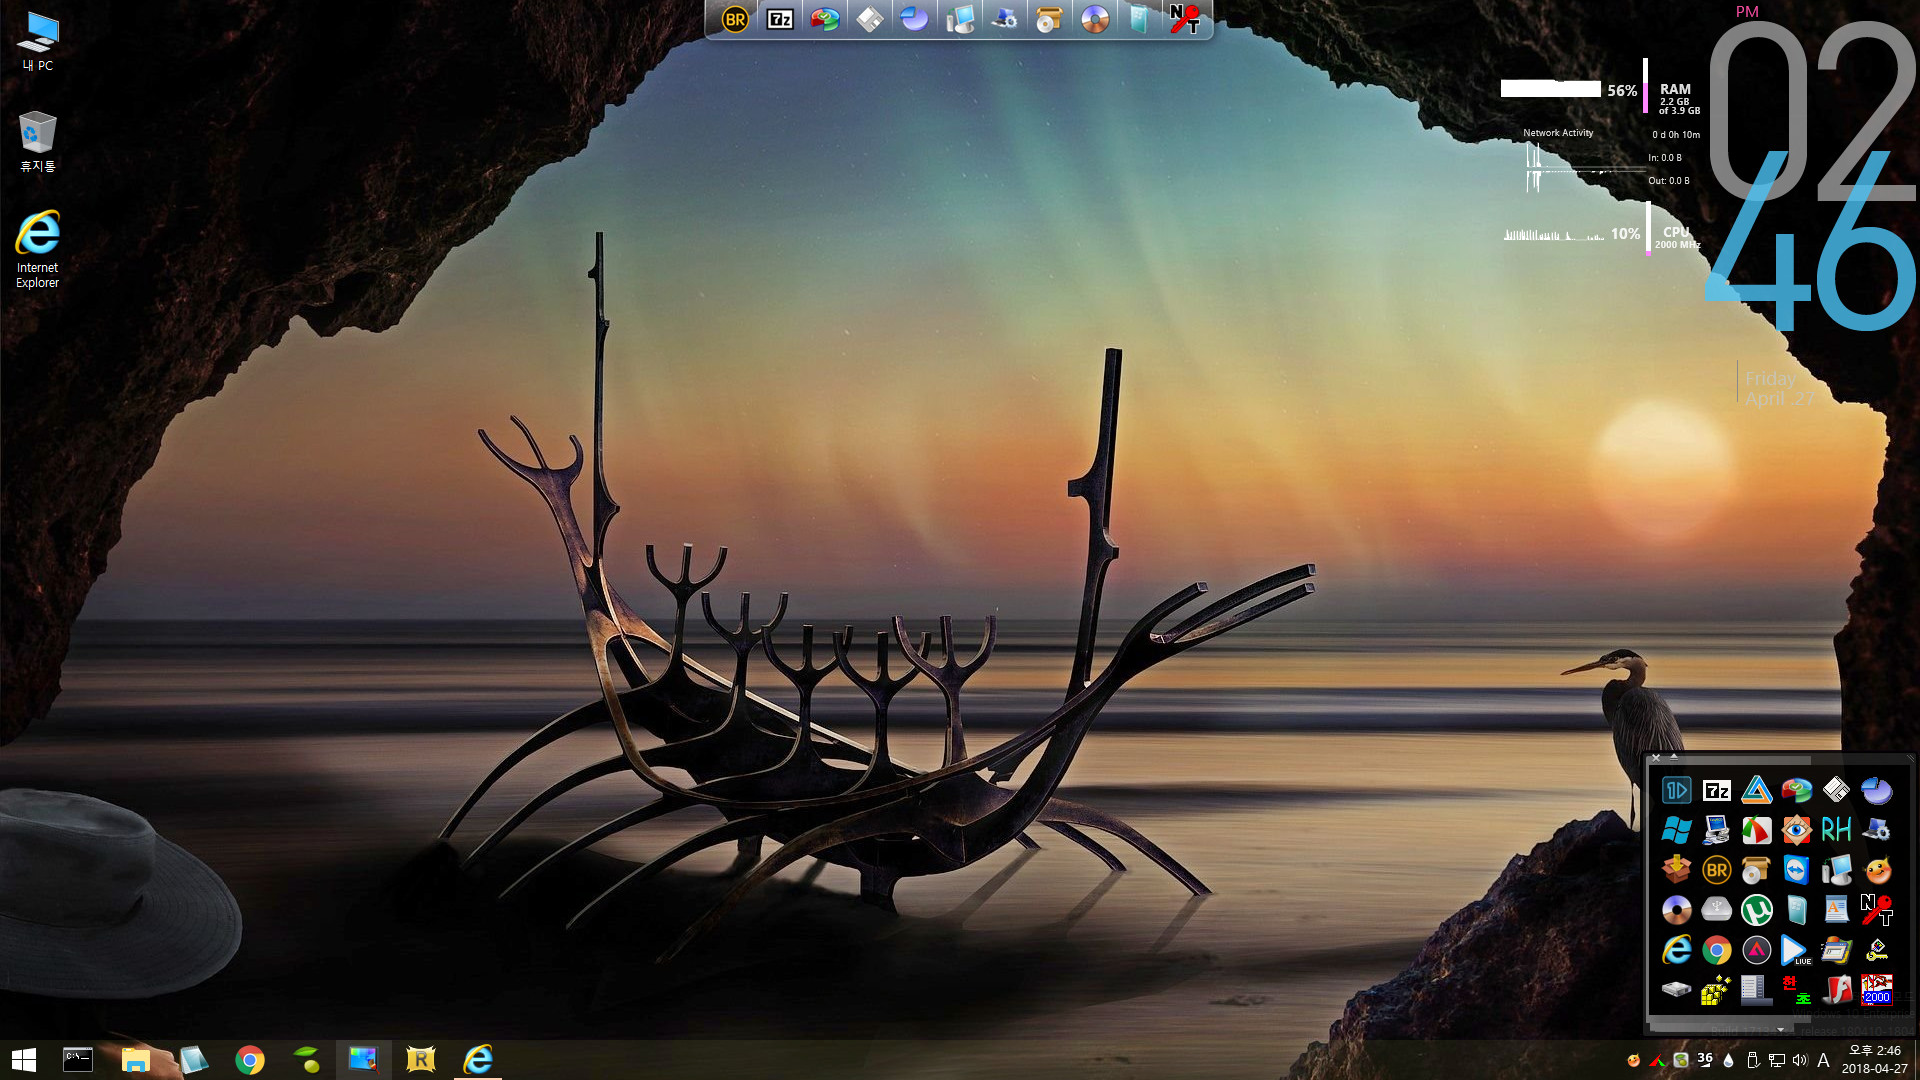The height and width of the screenshot is (1080, 1920).
Task: Click the large 02 46 clock widget
Action: [x=1811, y=175]
